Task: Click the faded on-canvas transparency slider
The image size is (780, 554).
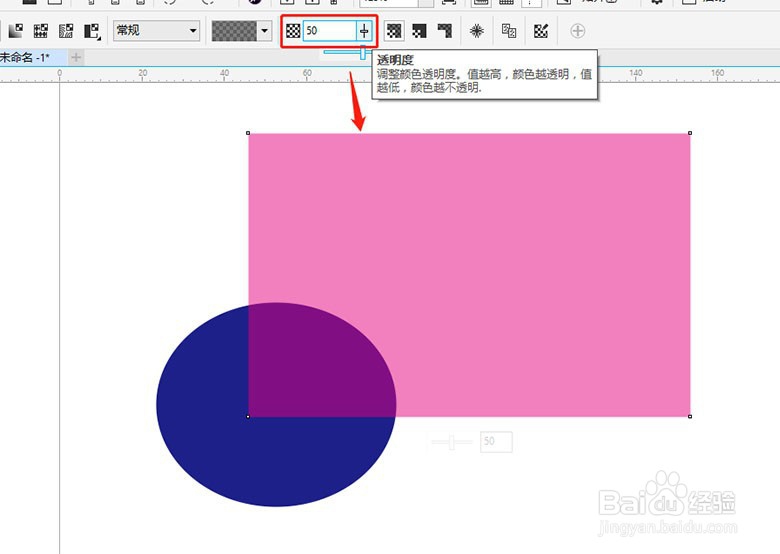Action: [452, 442]
